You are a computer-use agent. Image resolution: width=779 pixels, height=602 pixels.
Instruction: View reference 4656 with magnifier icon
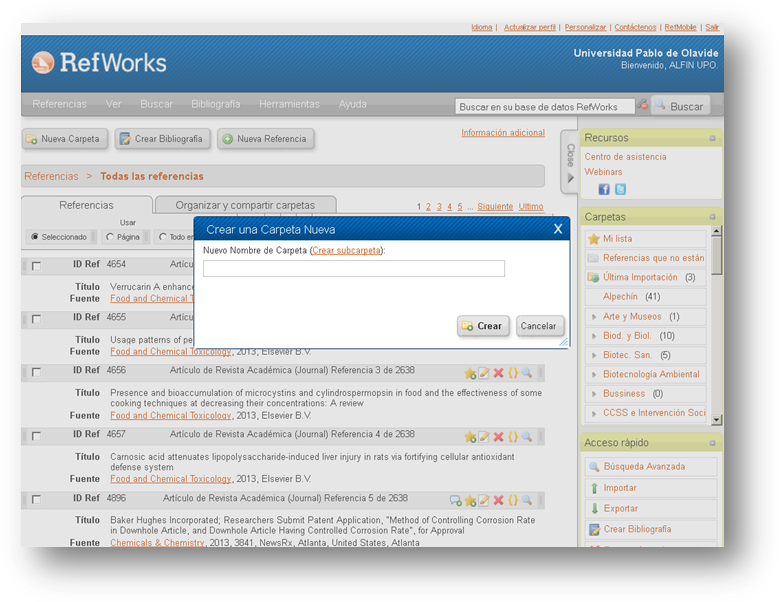[527, 373]
